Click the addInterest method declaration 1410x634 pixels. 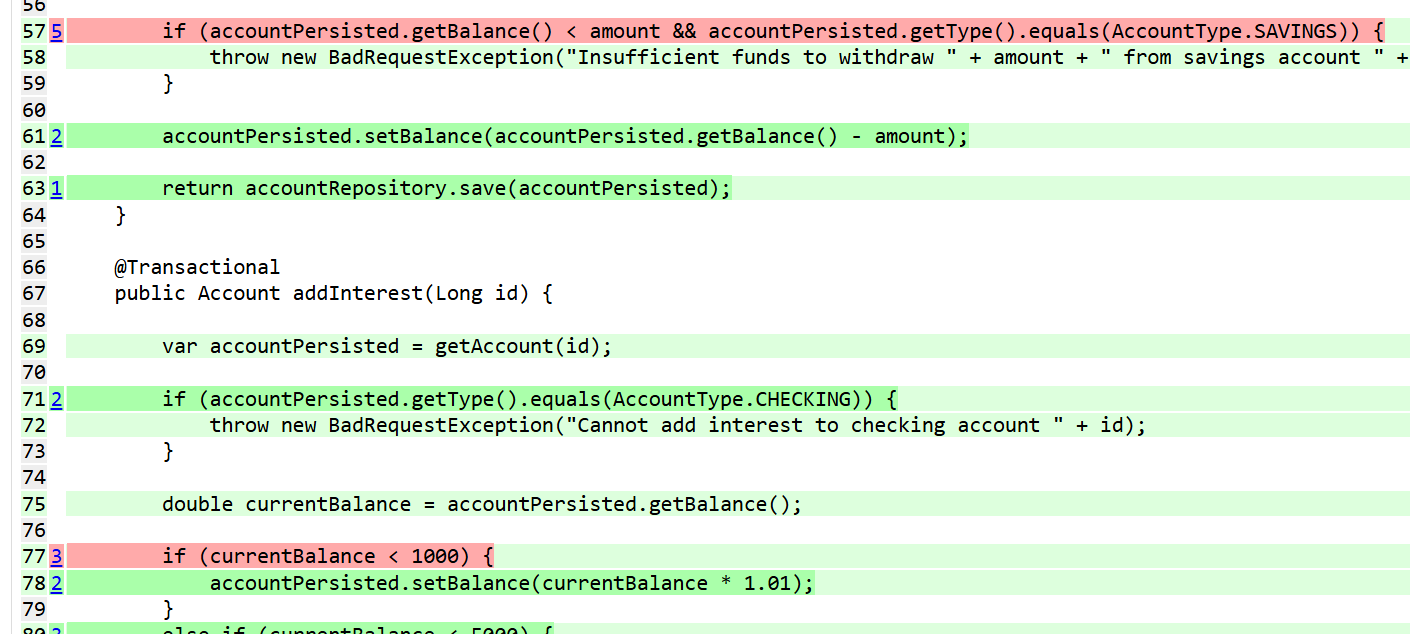[333, 293]
